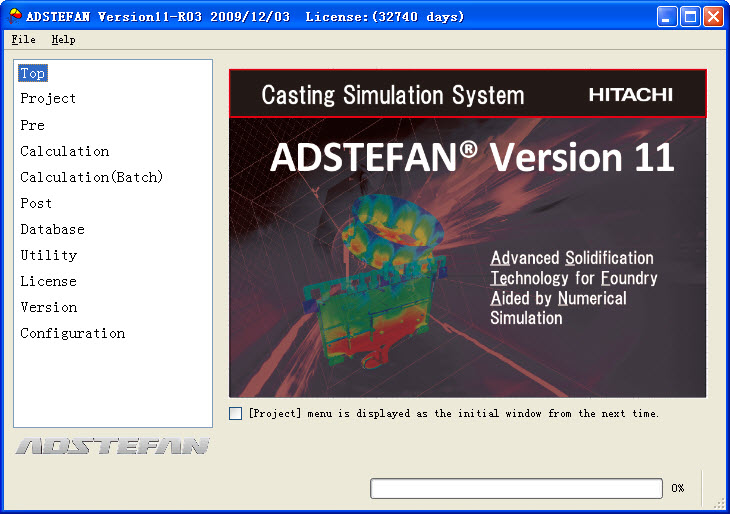The image size is (730, 514).
Task: Click the ADSTEFAN Version 11 splash image
Action: [467, 233]
